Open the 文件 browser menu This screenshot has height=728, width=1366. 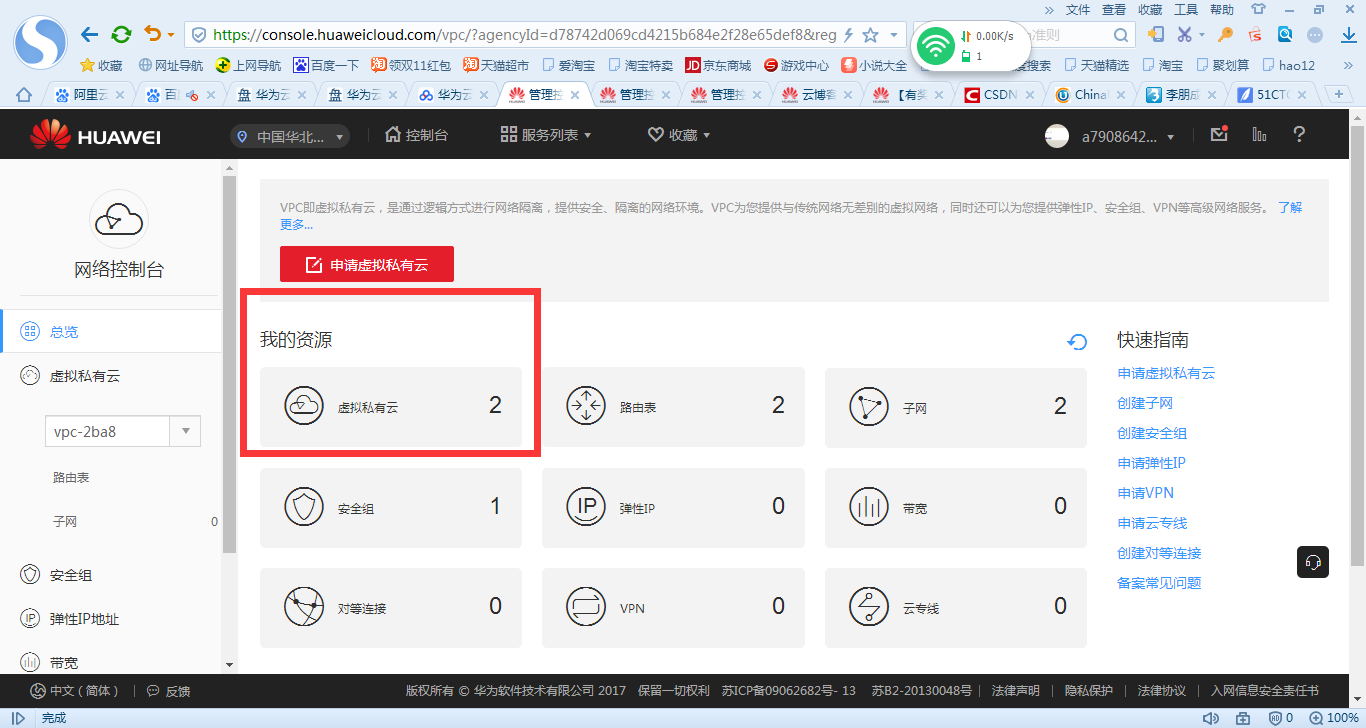pyautogui.click(x=1078, y=9)
